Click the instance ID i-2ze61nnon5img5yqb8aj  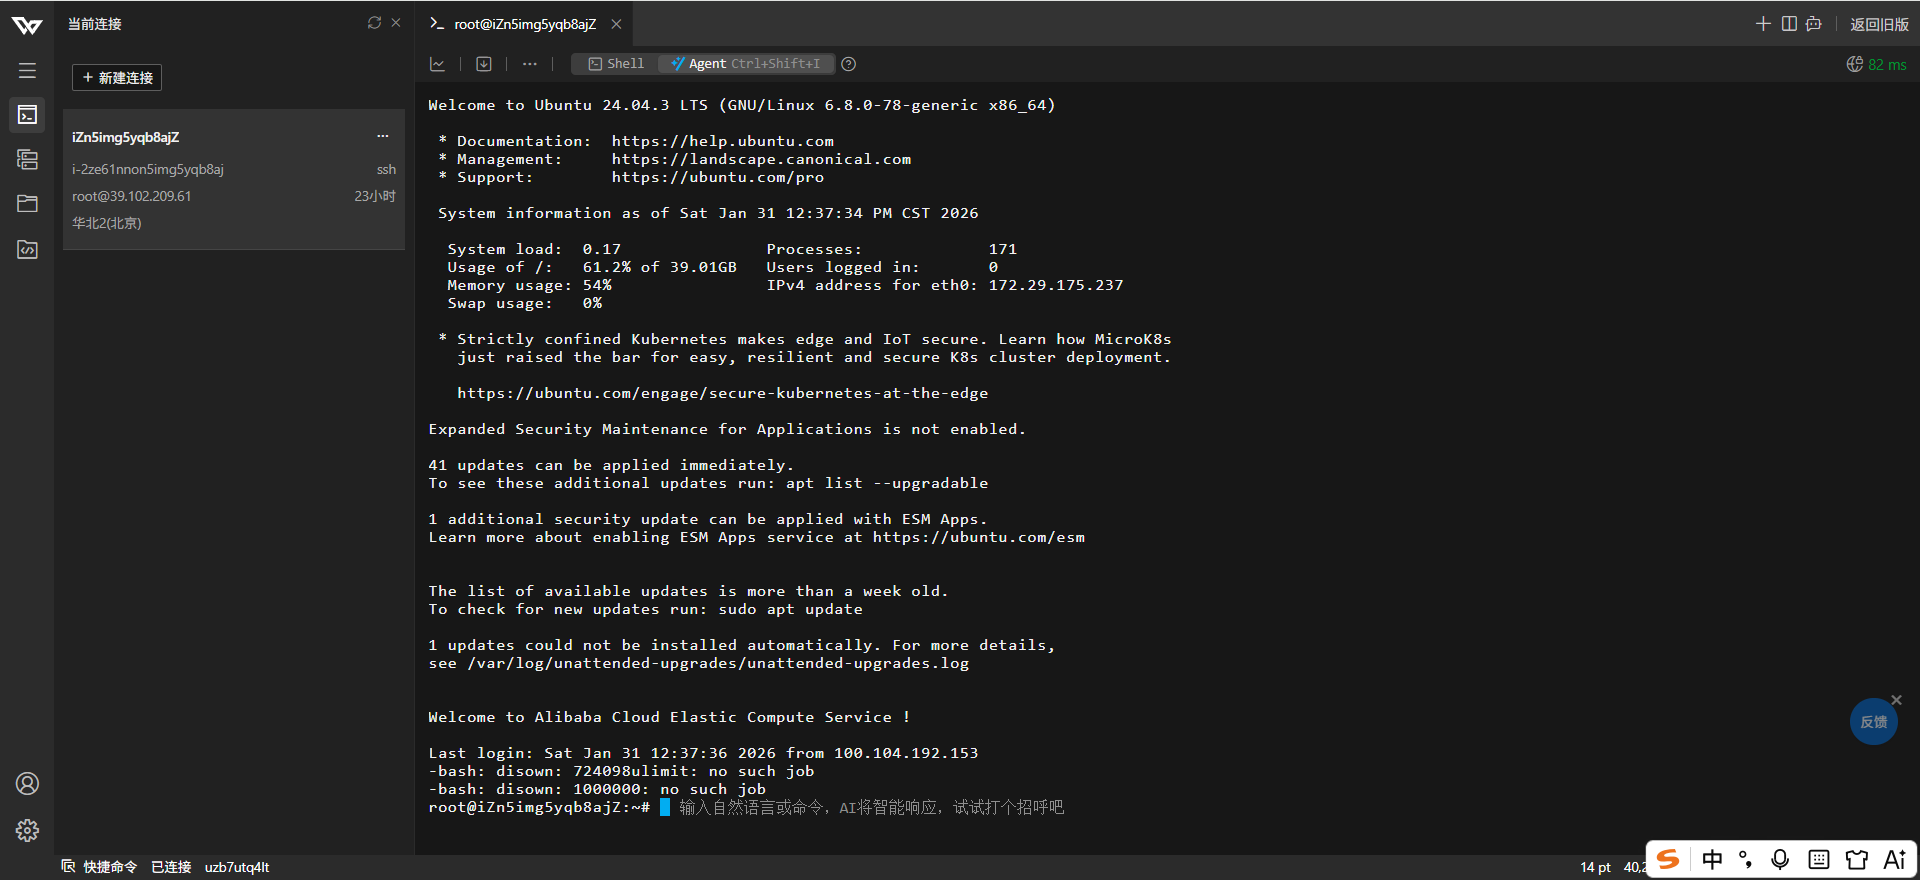coord(148,169)
